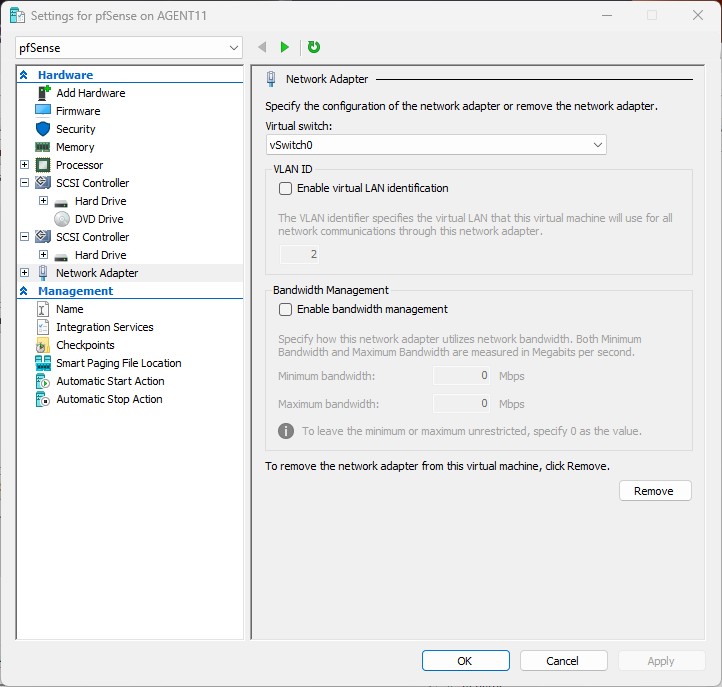Viewport: 722px width, 687px height.
Task: Click the Security shield icon
Action: click(43, 129)
